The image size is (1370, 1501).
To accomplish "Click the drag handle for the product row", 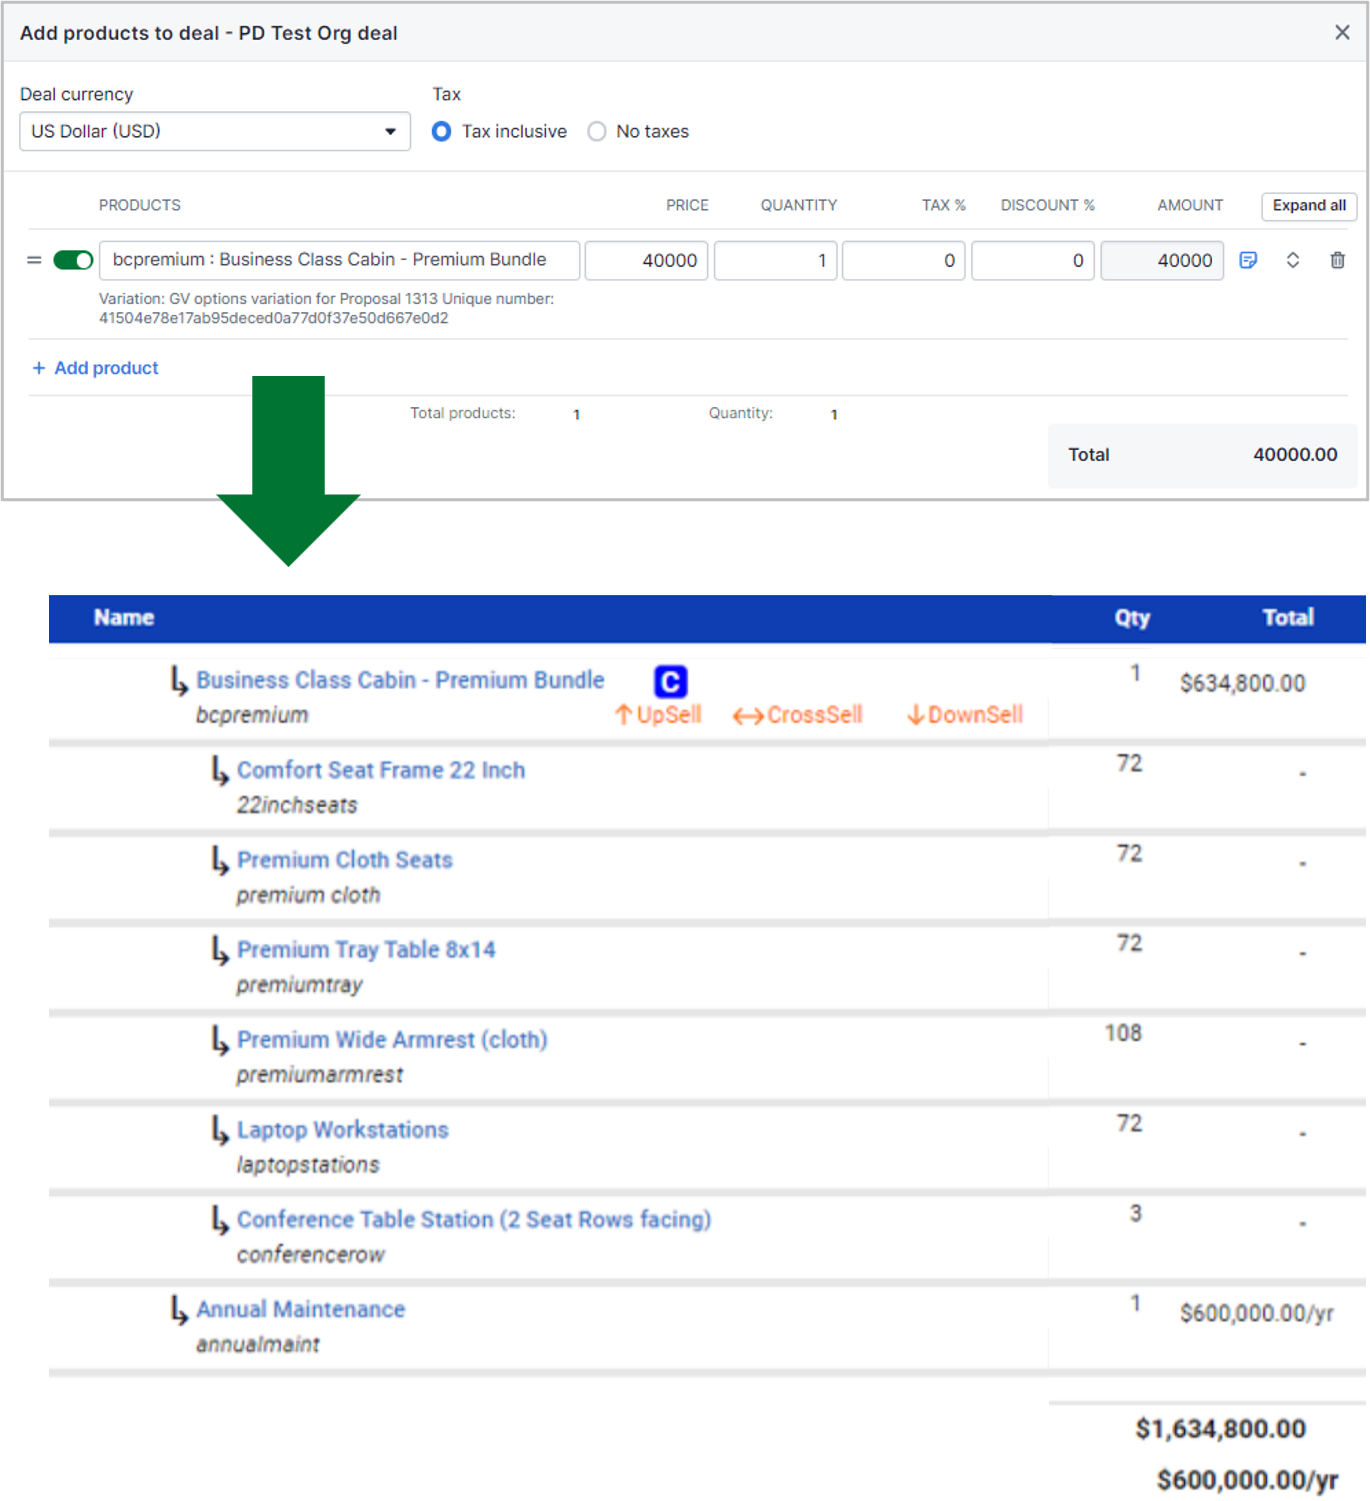I will [x=34, y=260].
